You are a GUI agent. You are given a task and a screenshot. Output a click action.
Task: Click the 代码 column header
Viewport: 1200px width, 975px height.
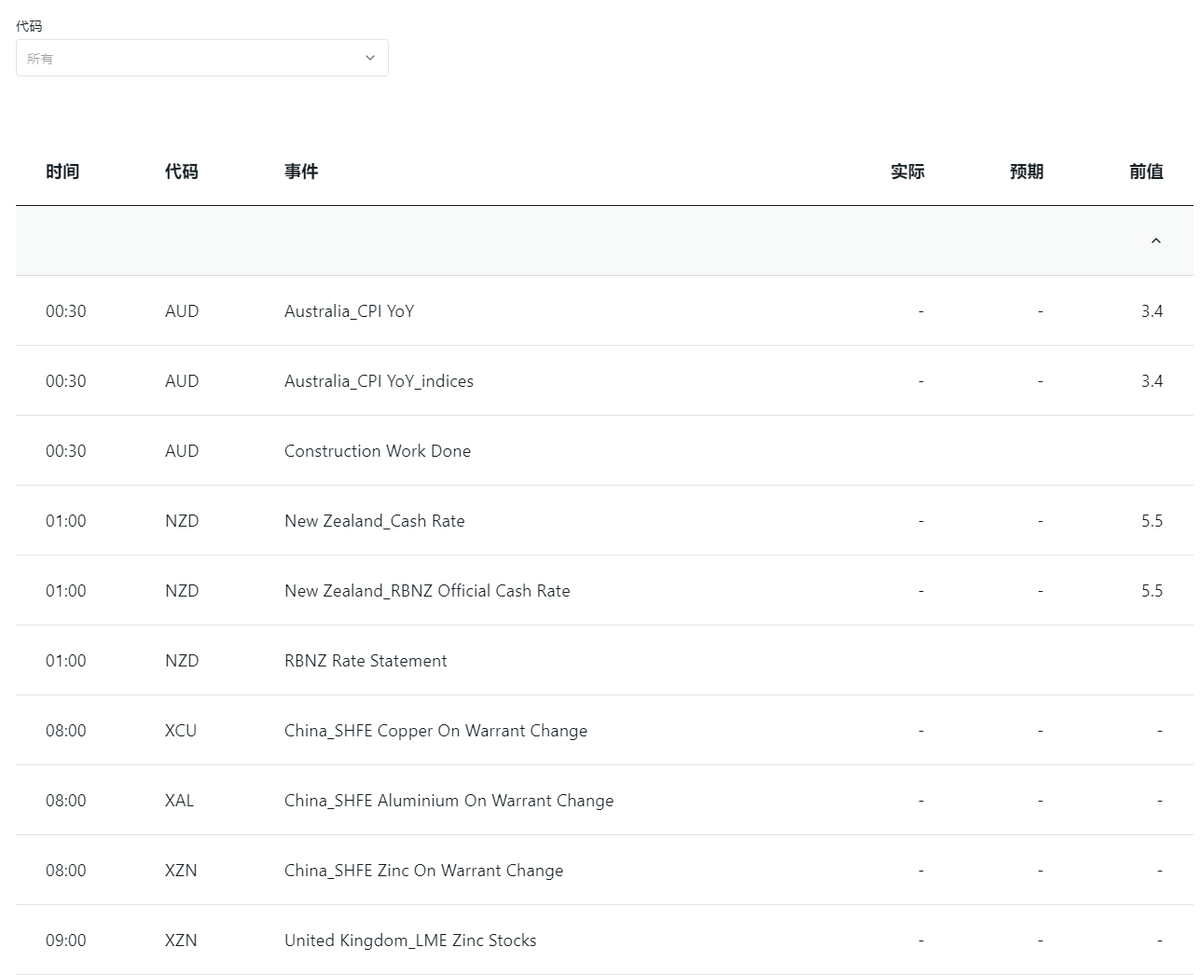pyautogui.click(x=181, y=171)
